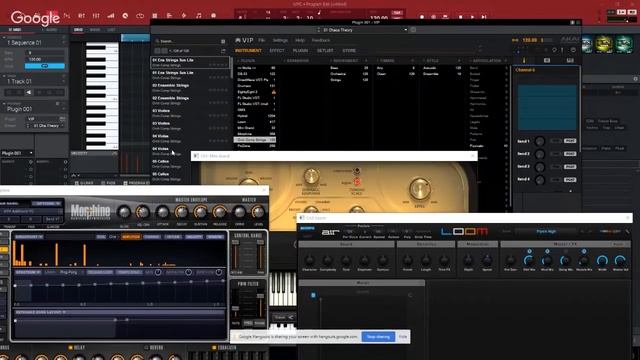
Task: Click the large Level knob in Mini Grand
Action: 419,189
